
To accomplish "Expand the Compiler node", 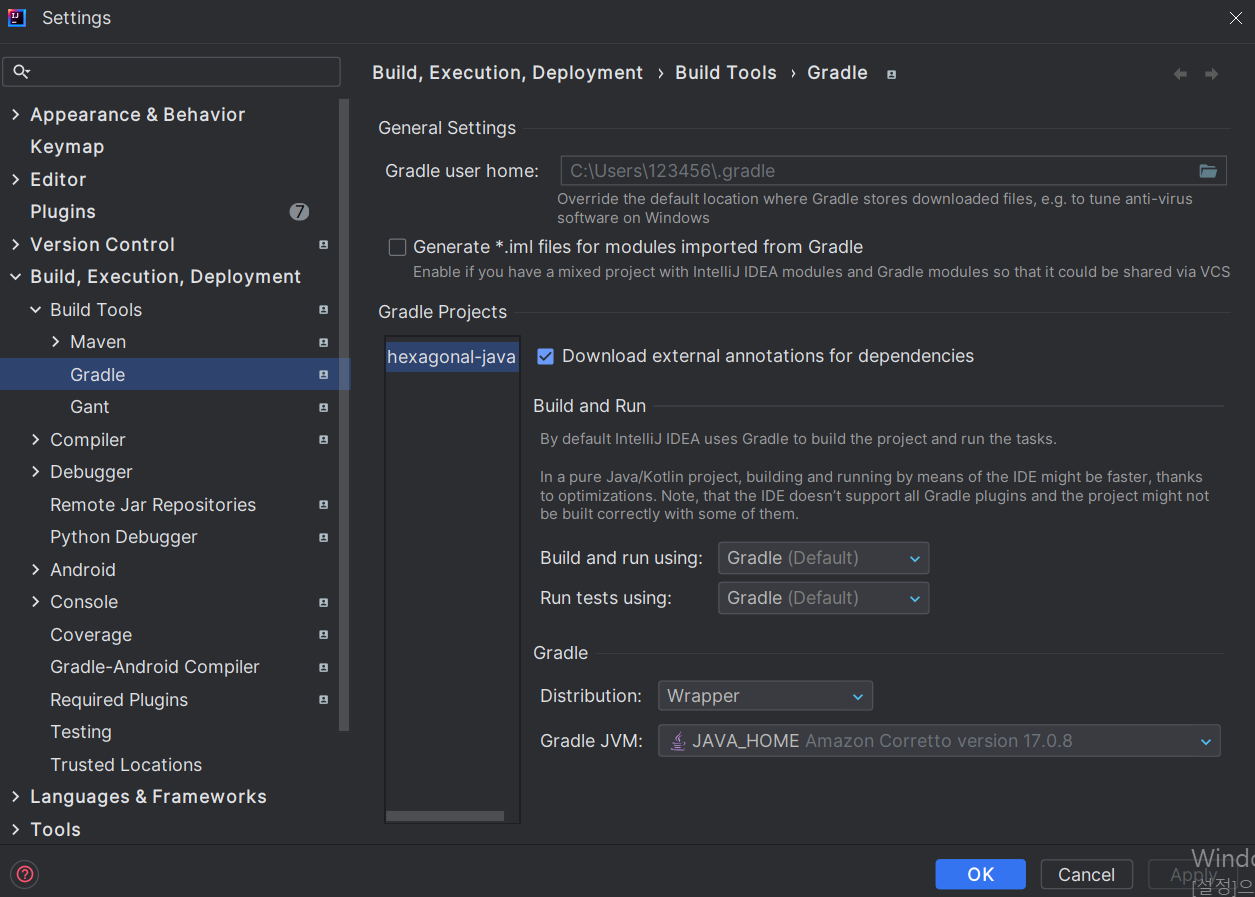I will 35,440.
